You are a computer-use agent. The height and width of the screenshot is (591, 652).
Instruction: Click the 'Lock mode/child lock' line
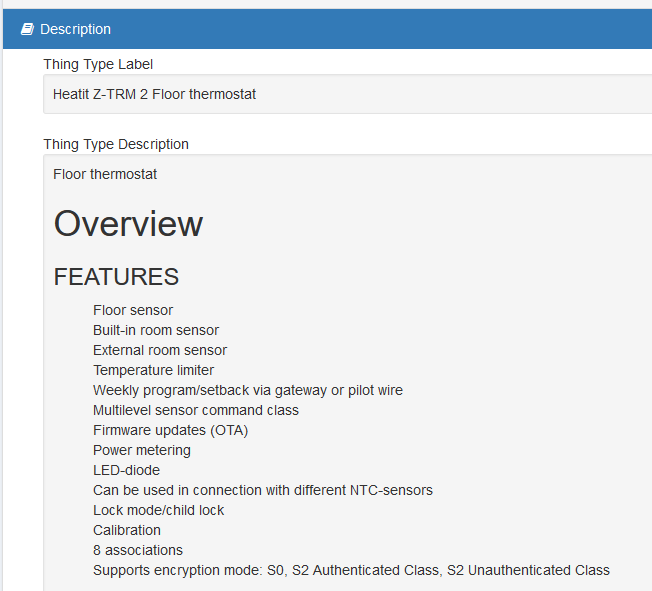click(x=158, y=510)
